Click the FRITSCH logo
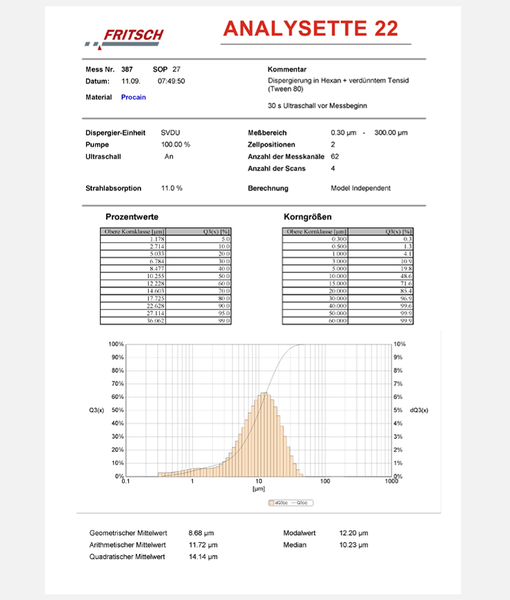This screenshot has width=510, height=600. pos(124,39)
